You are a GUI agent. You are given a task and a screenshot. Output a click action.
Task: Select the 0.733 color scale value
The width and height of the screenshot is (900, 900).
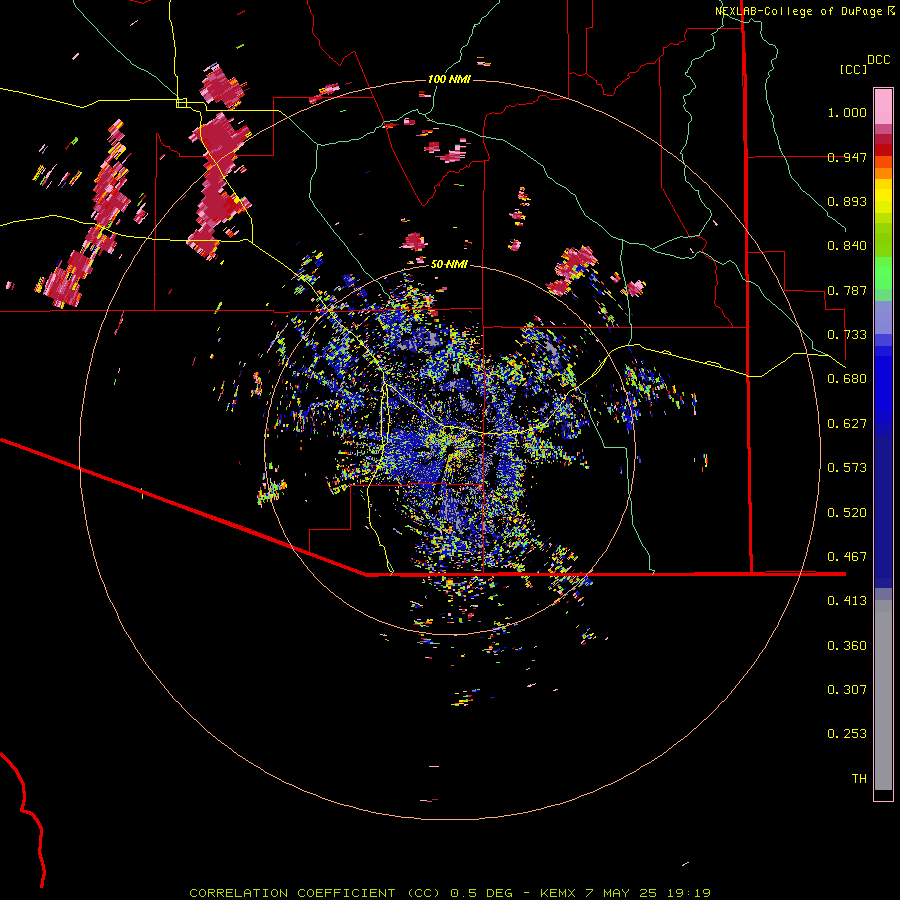(x=847, y=335)
